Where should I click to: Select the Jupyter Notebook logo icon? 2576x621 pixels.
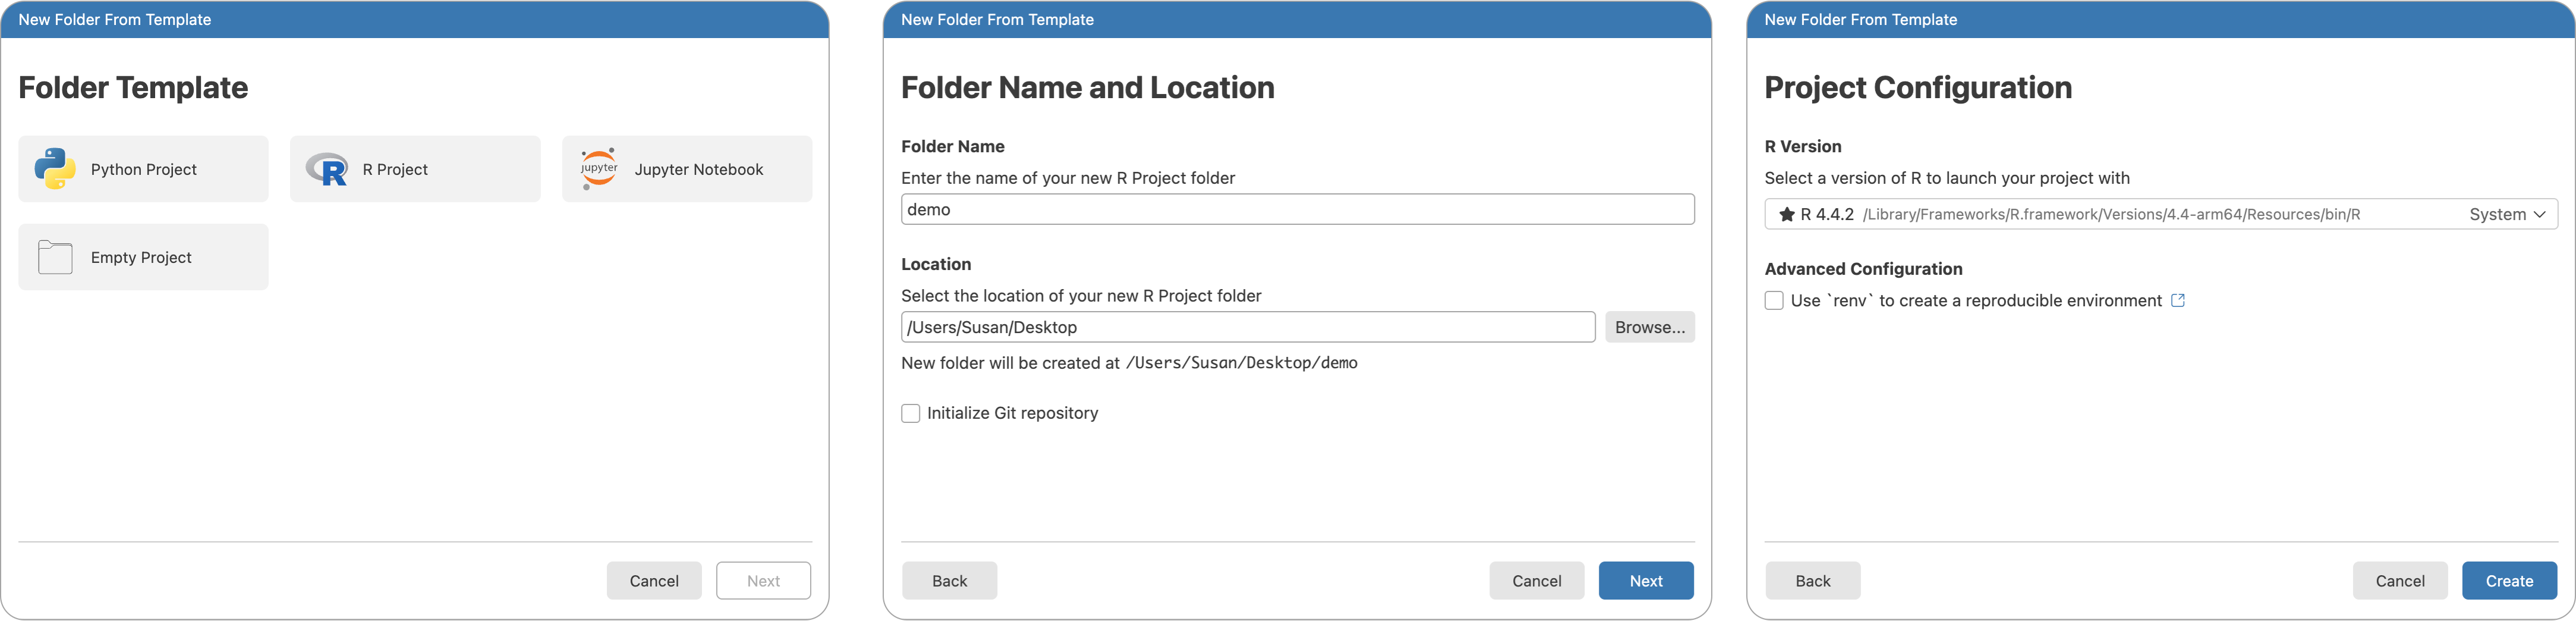599,168
